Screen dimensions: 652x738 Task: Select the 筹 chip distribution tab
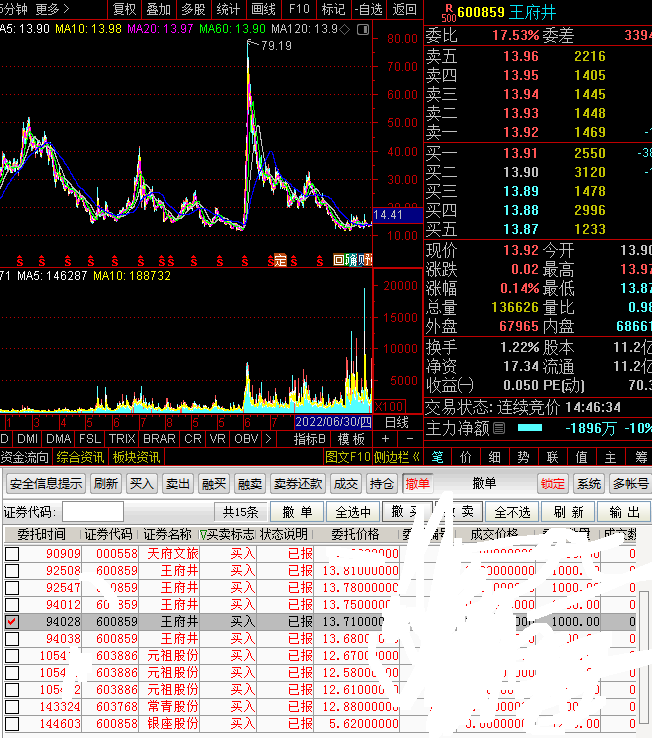[640, 457]
